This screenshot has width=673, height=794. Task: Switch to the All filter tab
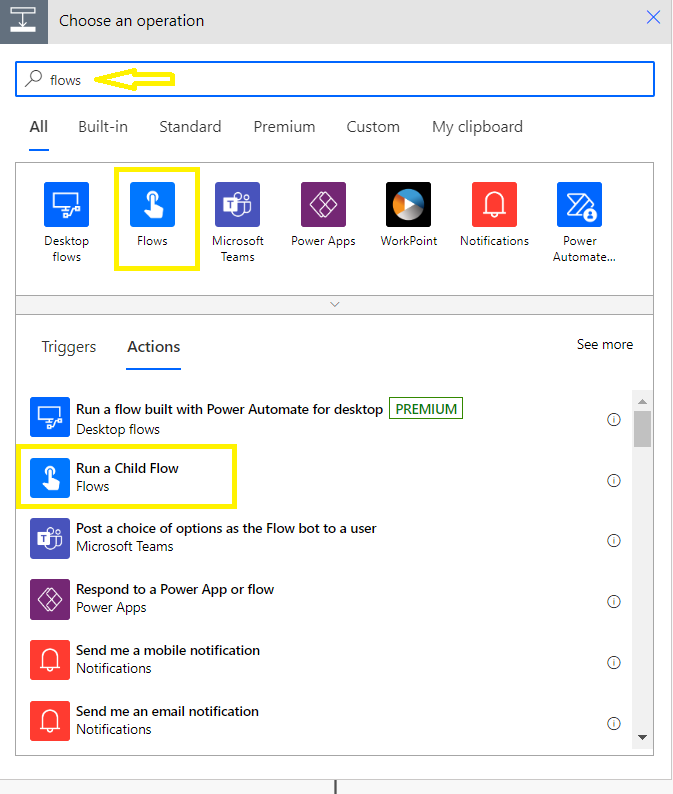[38, 127]
